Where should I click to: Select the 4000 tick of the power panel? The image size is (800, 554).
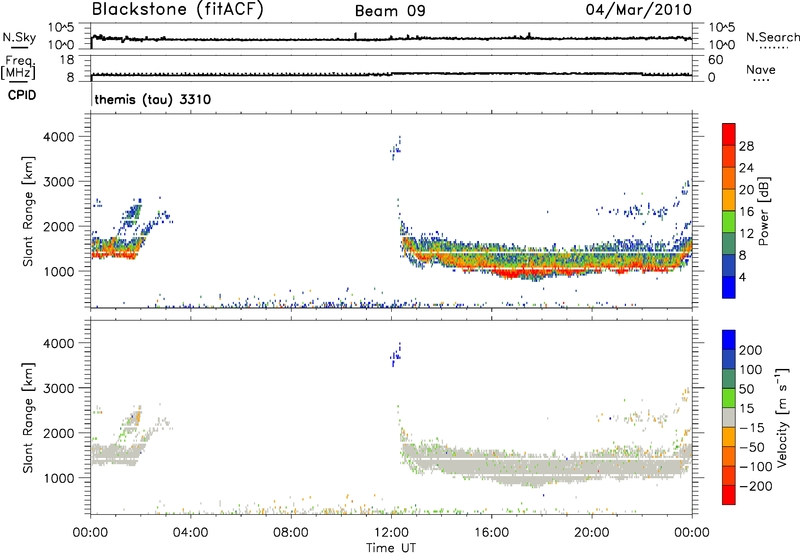click(x=58, y=137)
